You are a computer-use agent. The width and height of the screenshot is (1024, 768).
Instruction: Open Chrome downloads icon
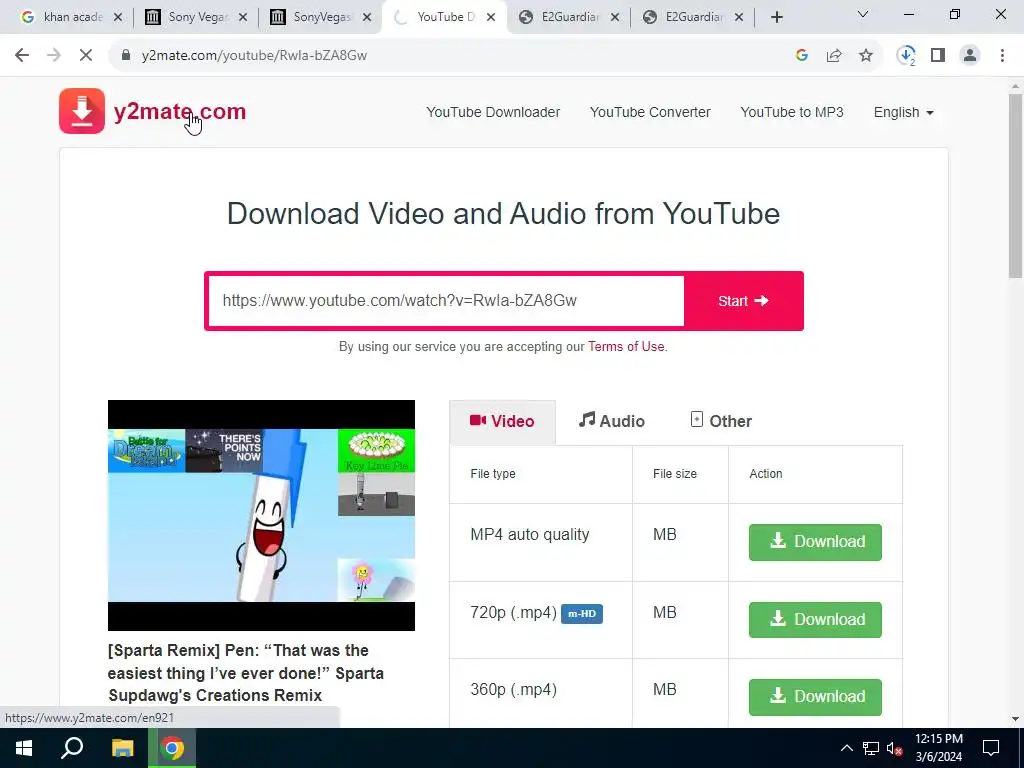(906, 56)
